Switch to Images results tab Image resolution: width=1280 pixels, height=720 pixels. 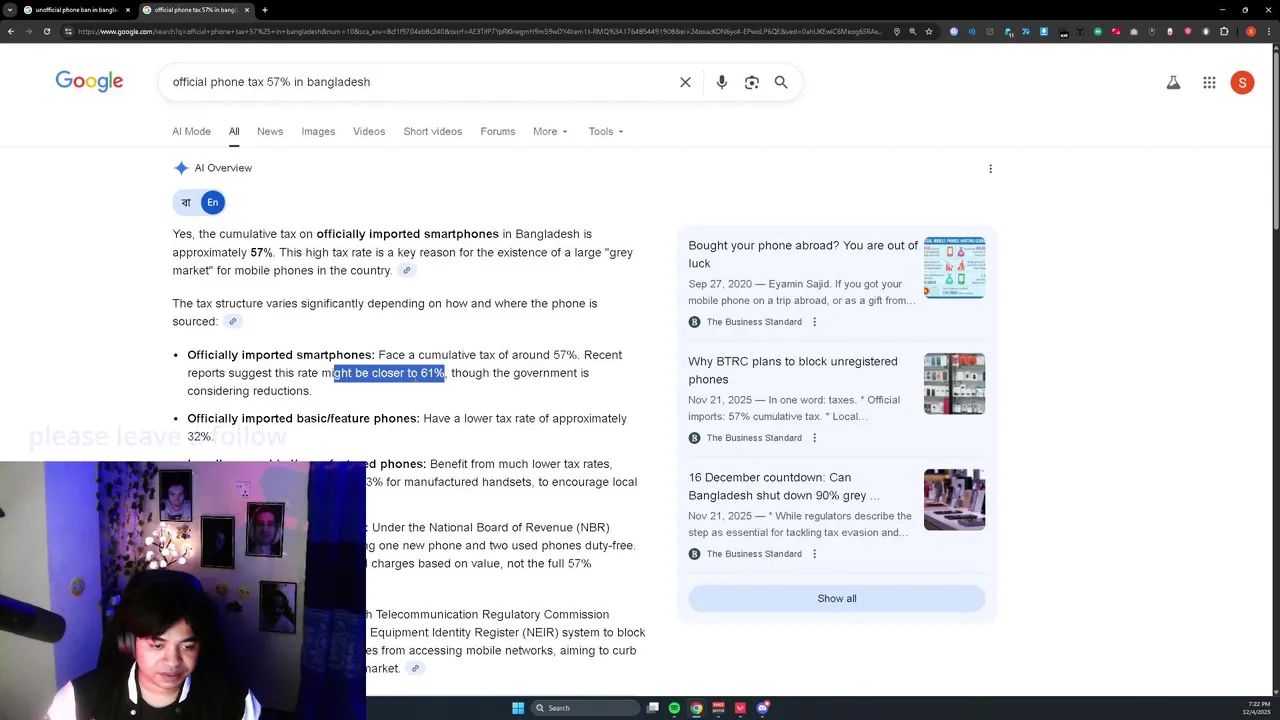318,131
